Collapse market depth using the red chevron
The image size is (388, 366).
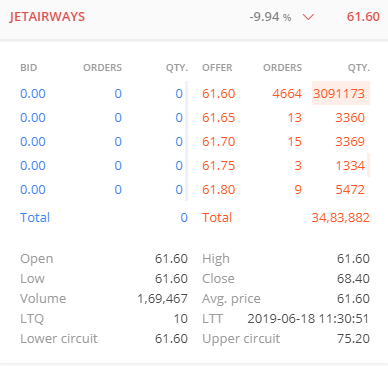coord(308,17)
